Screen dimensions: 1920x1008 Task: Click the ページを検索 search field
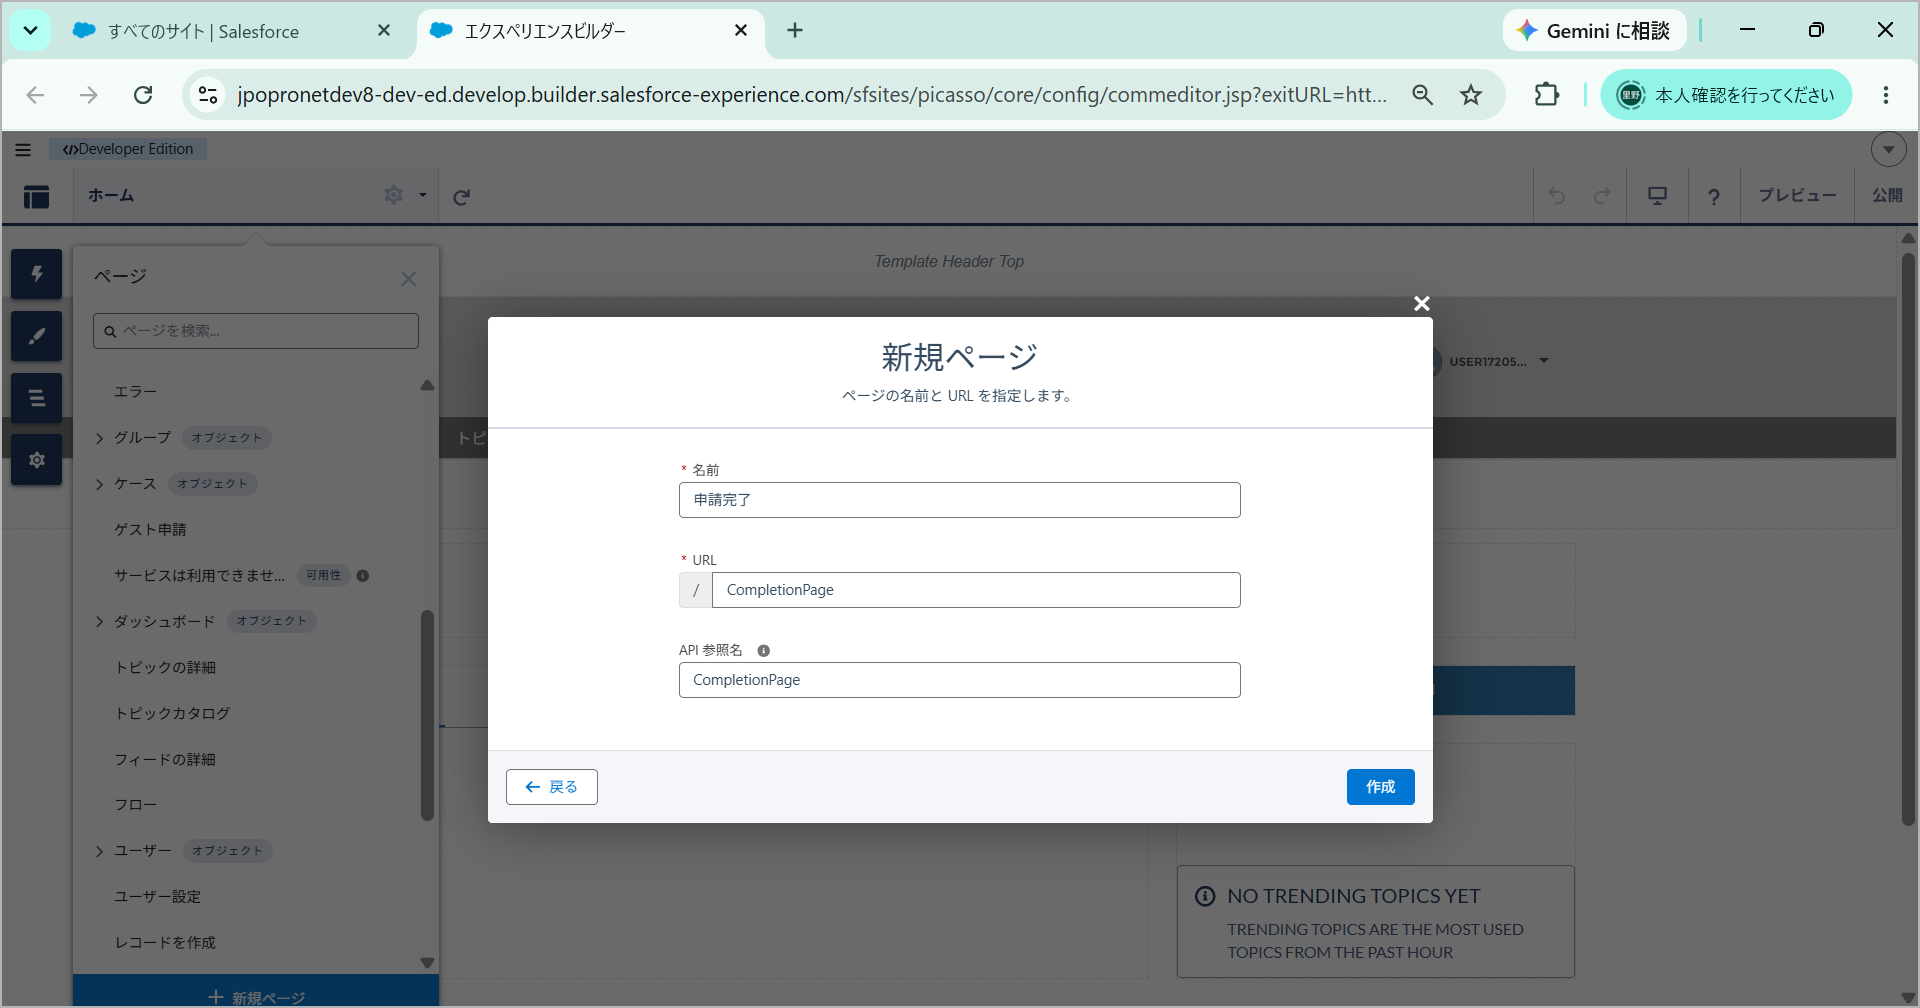tap(256, 331)
